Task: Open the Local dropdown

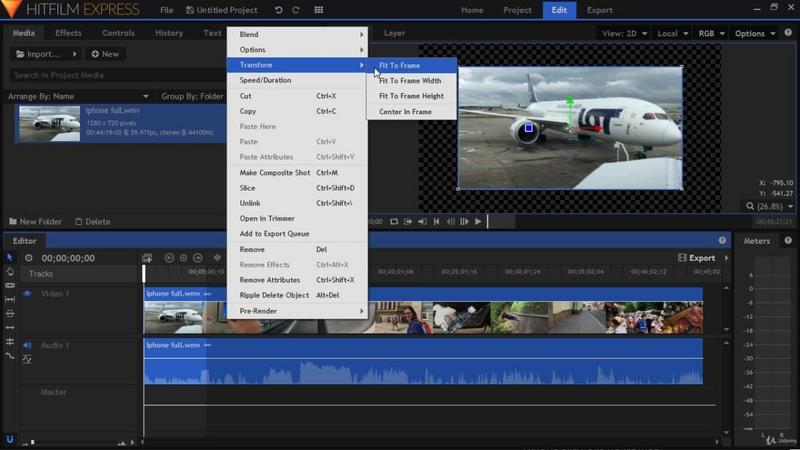Action: [x=672, y=33]
